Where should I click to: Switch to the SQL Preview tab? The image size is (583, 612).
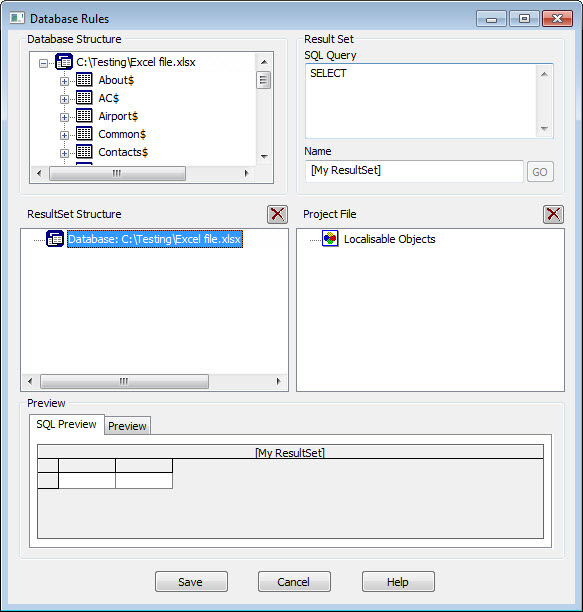point(66,424)
